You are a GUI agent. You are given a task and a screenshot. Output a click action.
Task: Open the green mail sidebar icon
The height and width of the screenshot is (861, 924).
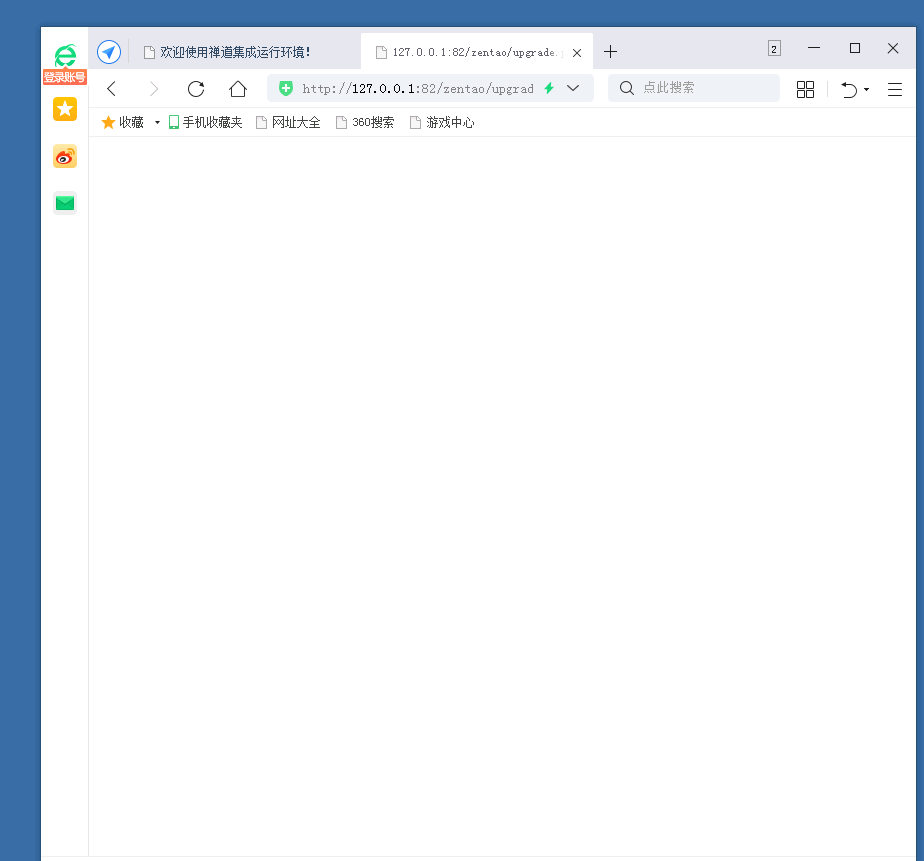coord(65,203)
